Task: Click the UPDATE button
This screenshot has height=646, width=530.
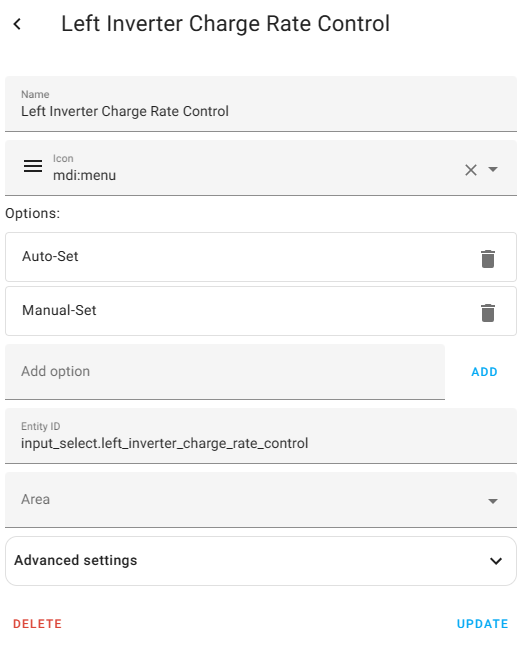Action: pos(482,624)
